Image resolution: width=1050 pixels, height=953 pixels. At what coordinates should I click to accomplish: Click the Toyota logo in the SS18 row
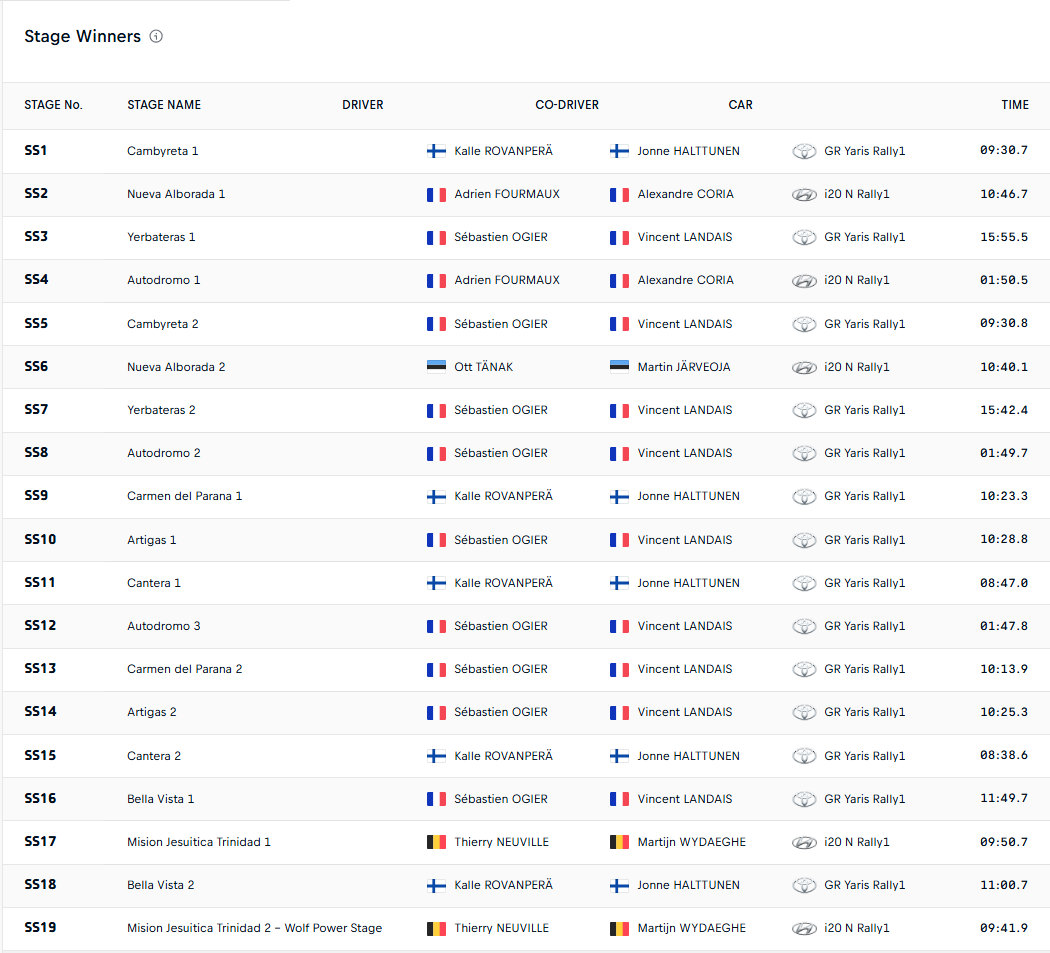click(x=804, y=886)
